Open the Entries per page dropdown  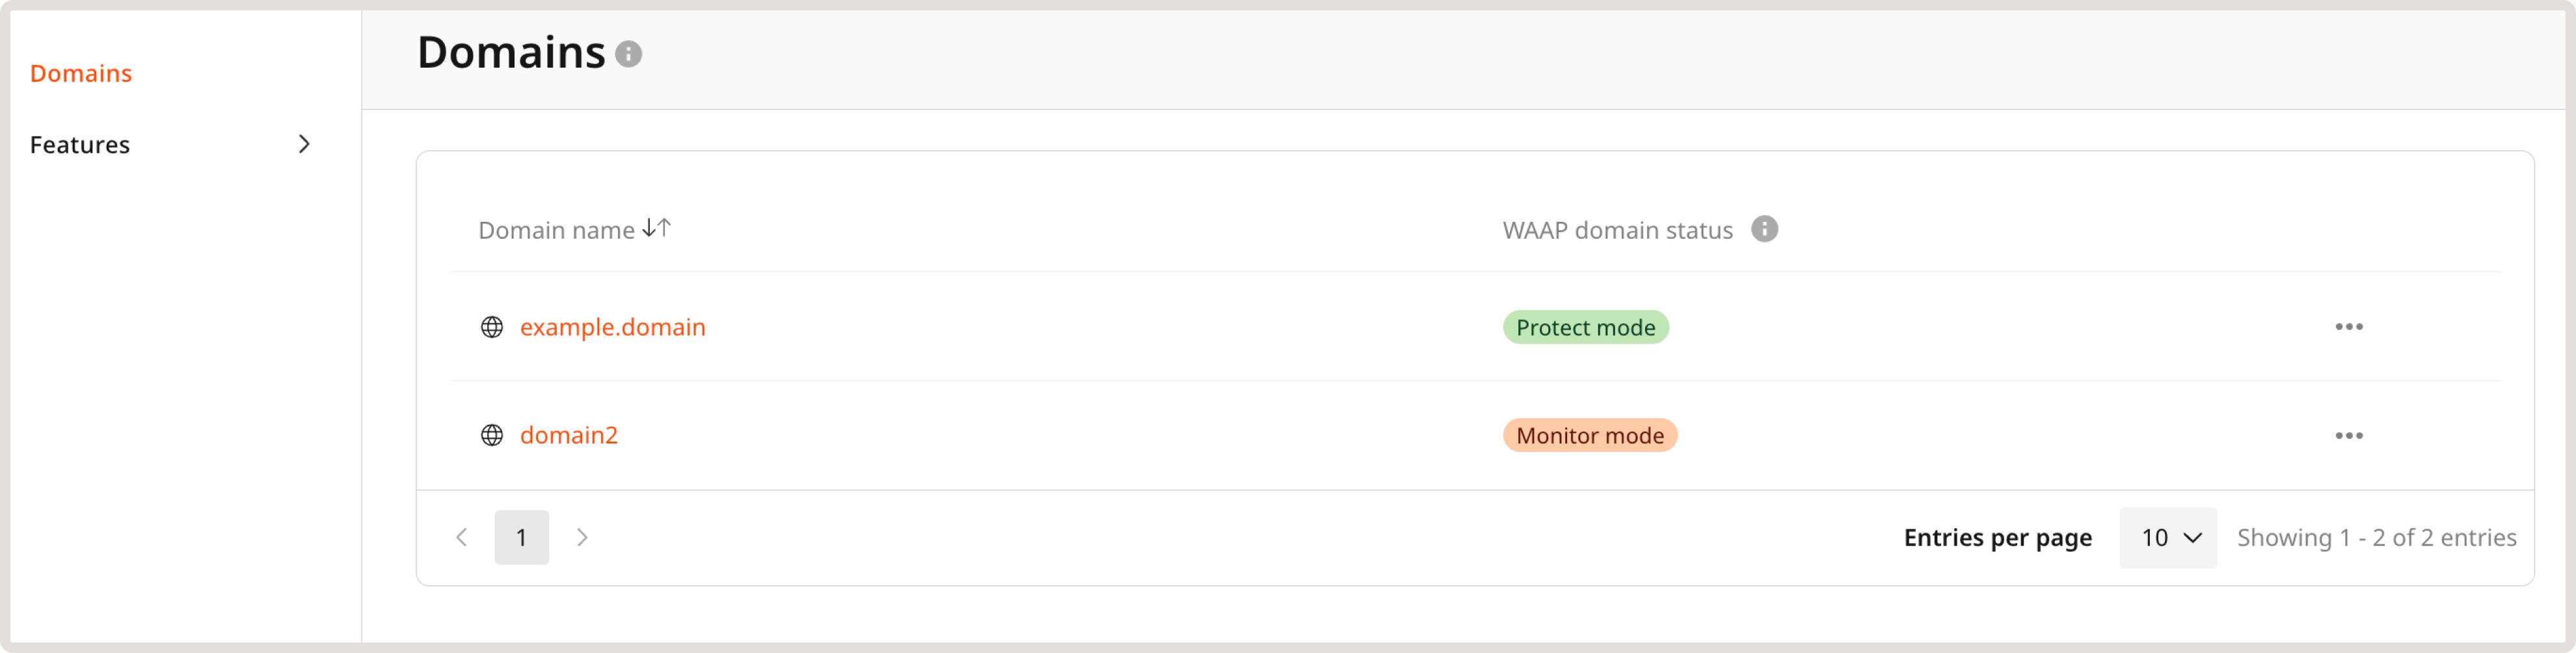[x=2168, y=537]
